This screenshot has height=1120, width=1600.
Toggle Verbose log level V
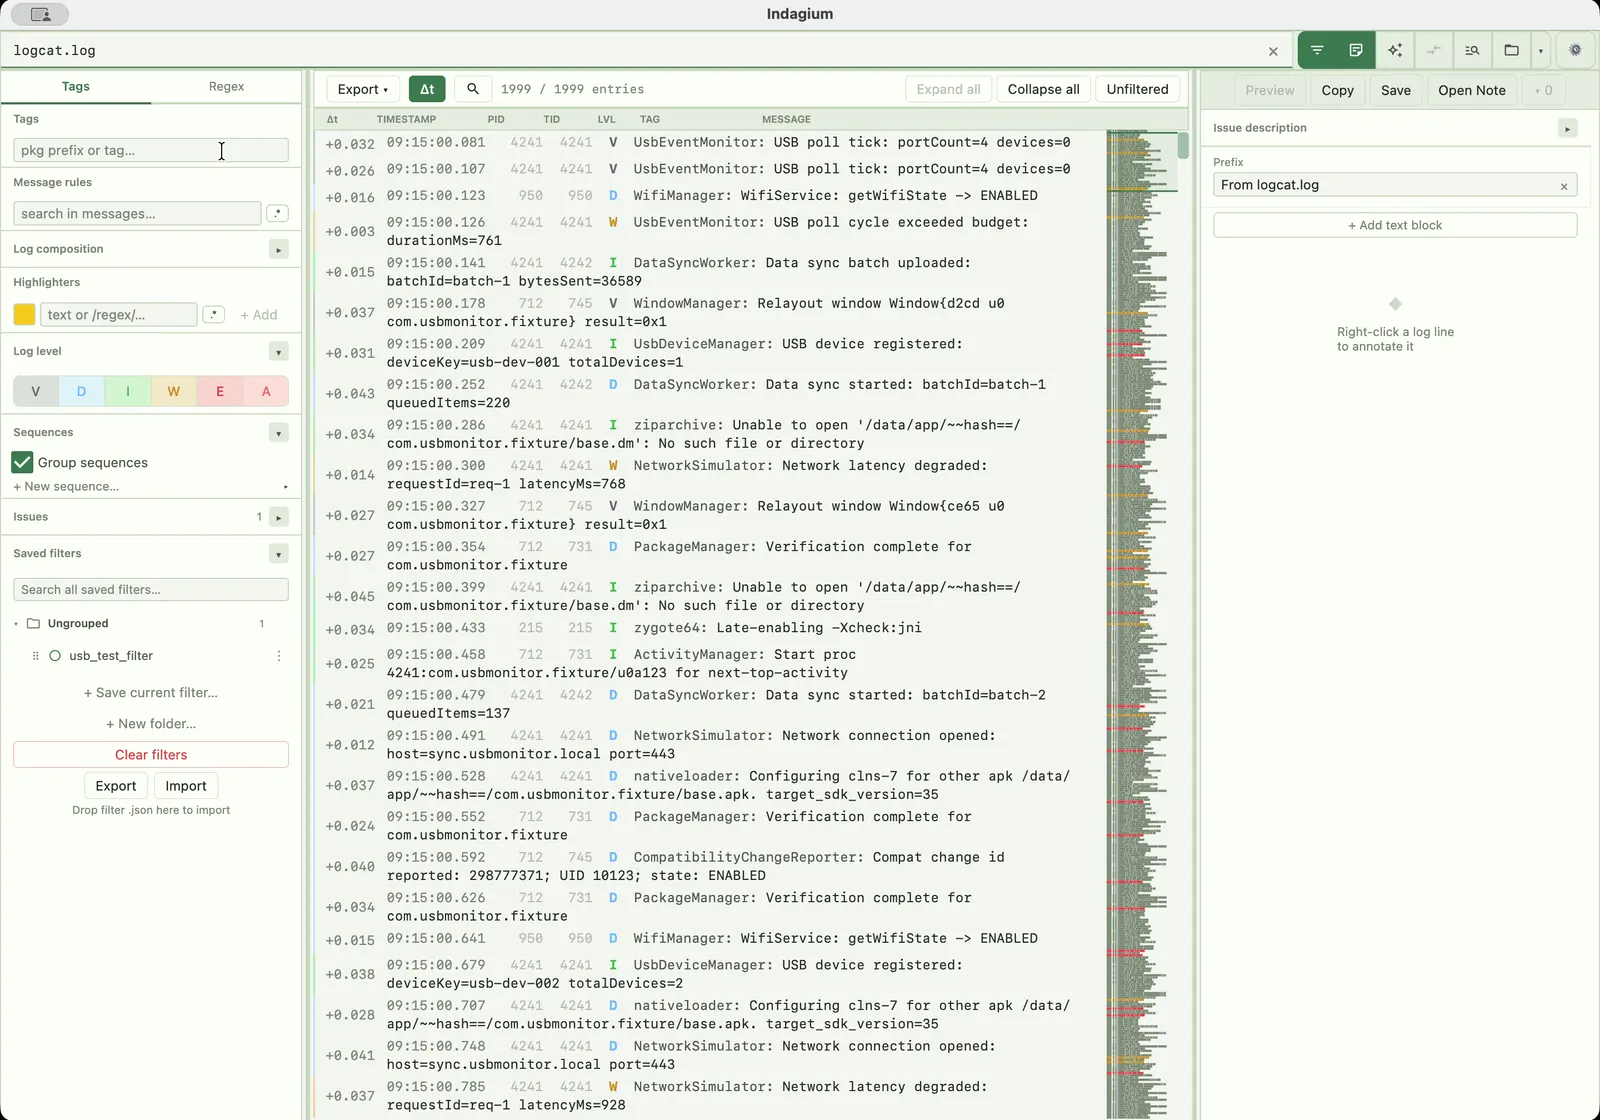[36, 391]
